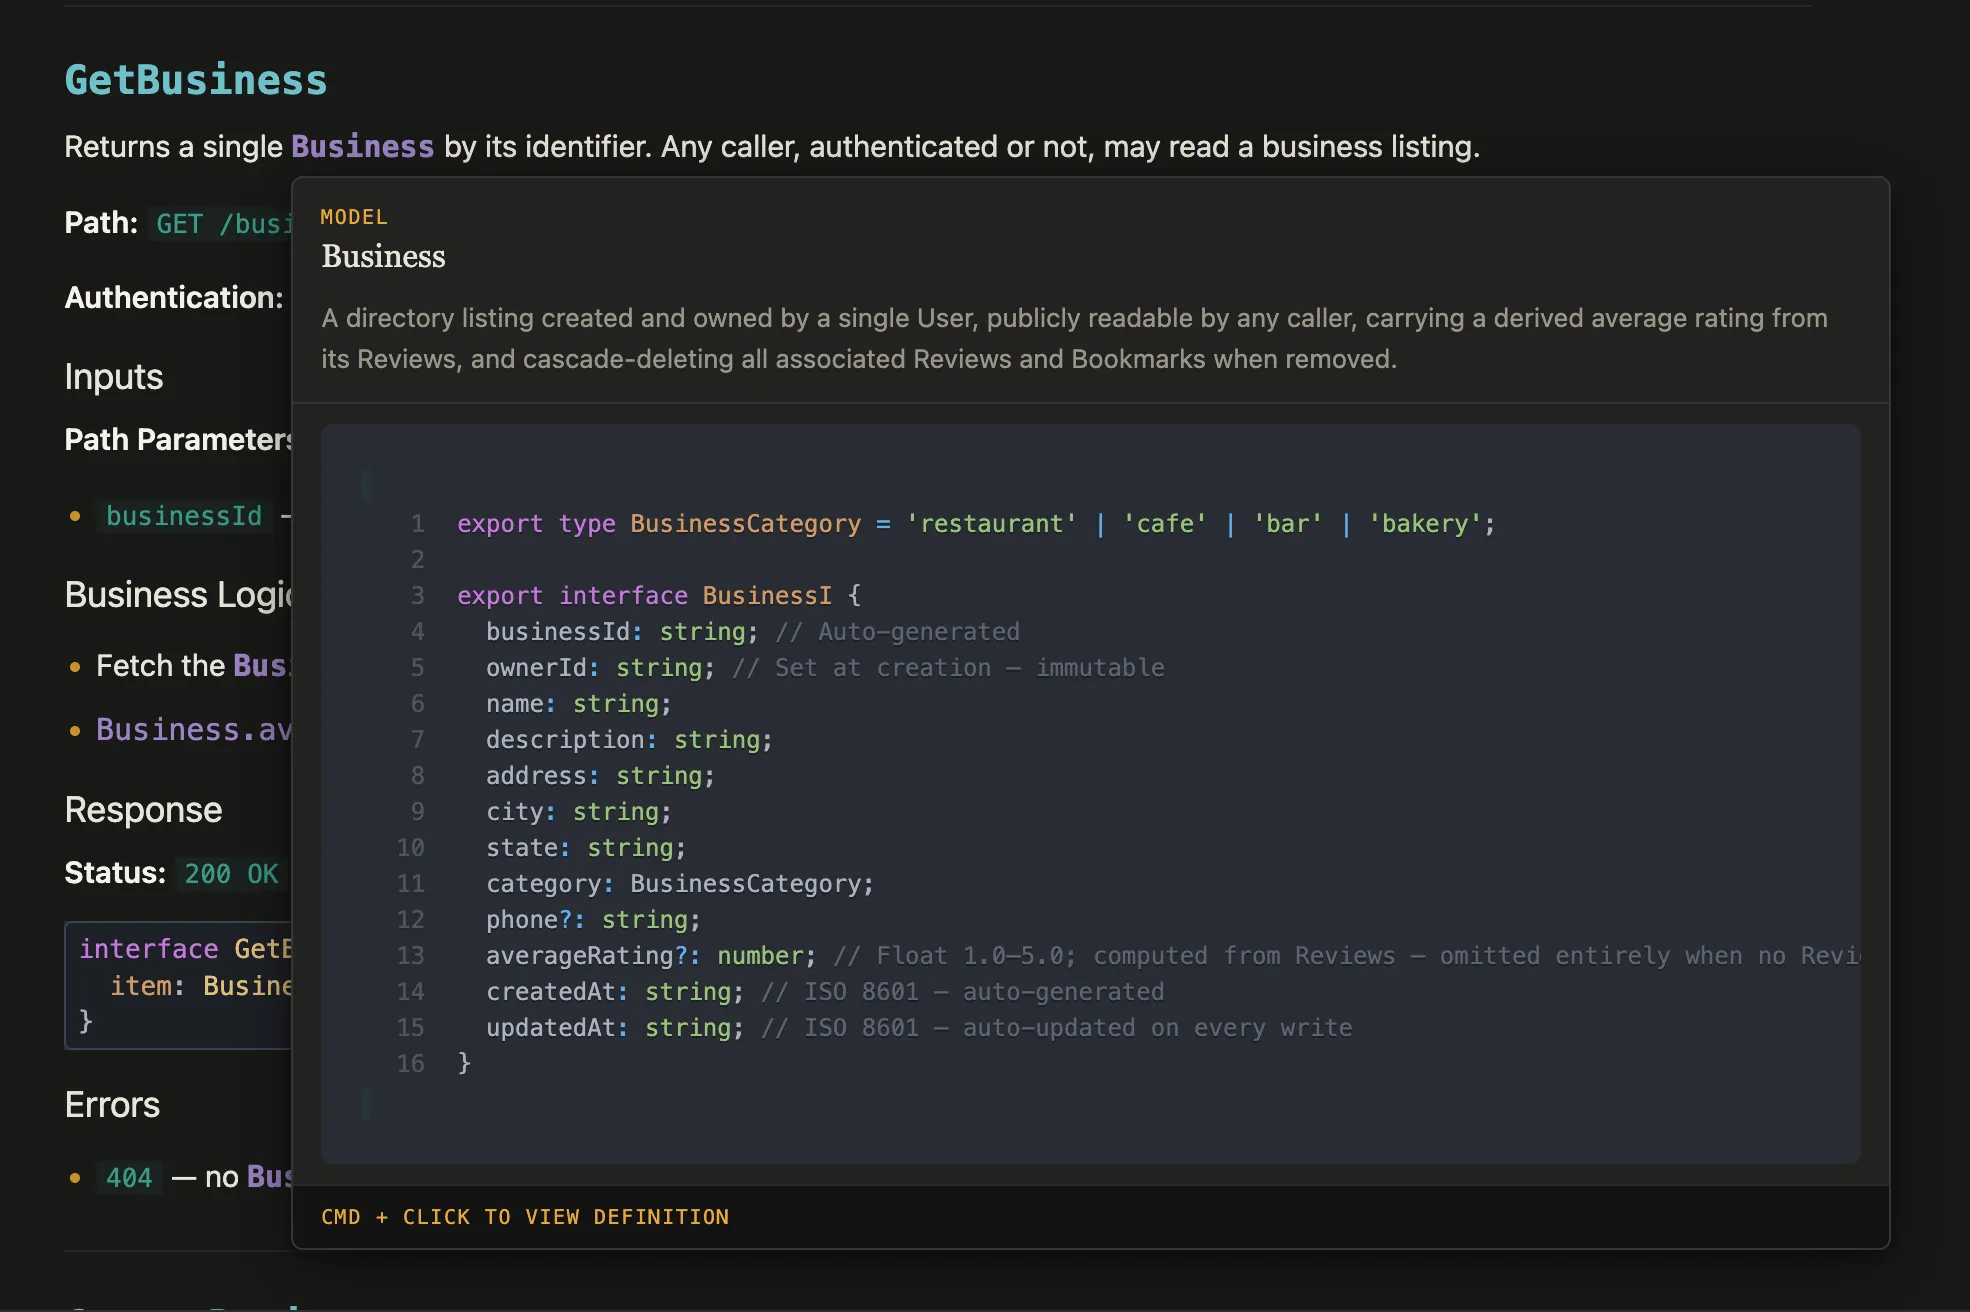This screenshot has height=1312, width=1970.
Task: Click the Business.av property reference
Action: pyautogui.click(x=194, y=730)
